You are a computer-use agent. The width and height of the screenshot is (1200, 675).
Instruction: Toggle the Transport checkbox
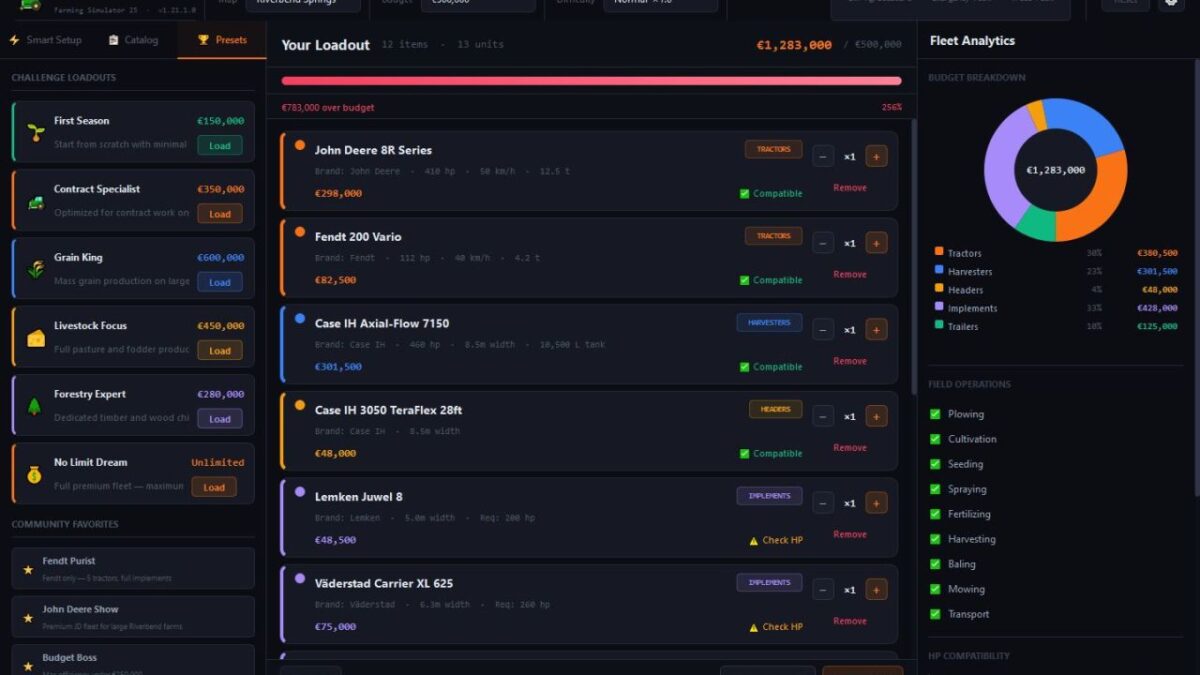(935, 614)
